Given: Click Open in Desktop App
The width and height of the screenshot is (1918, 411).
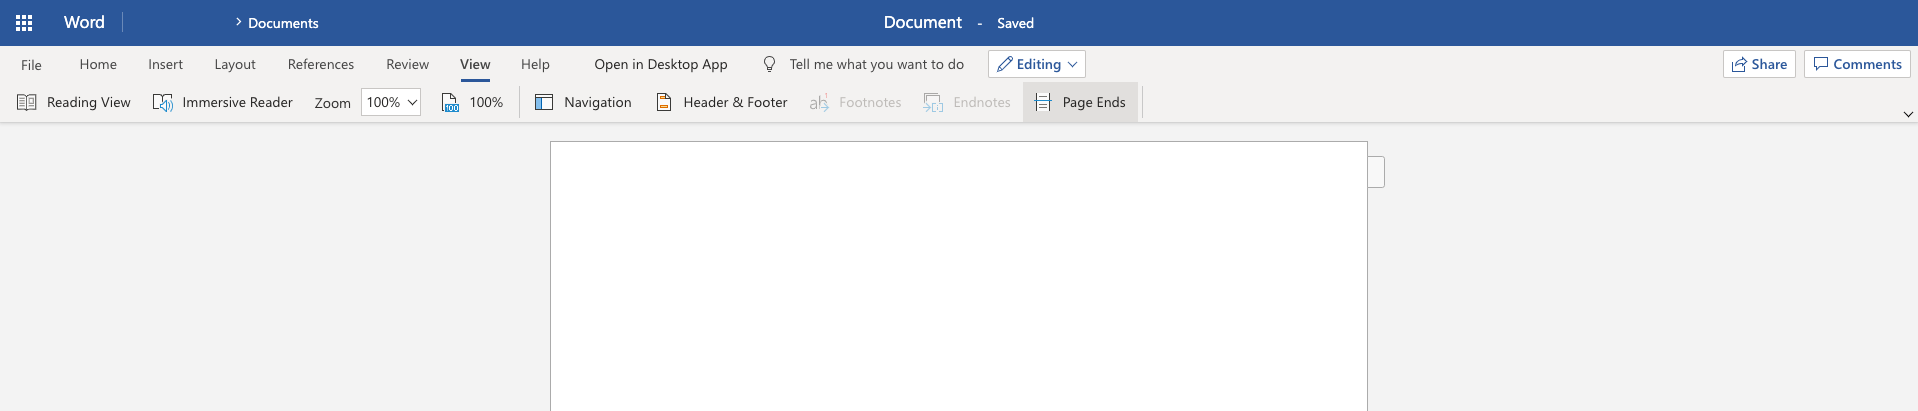Looking at the screenshot, I should 661,64.
